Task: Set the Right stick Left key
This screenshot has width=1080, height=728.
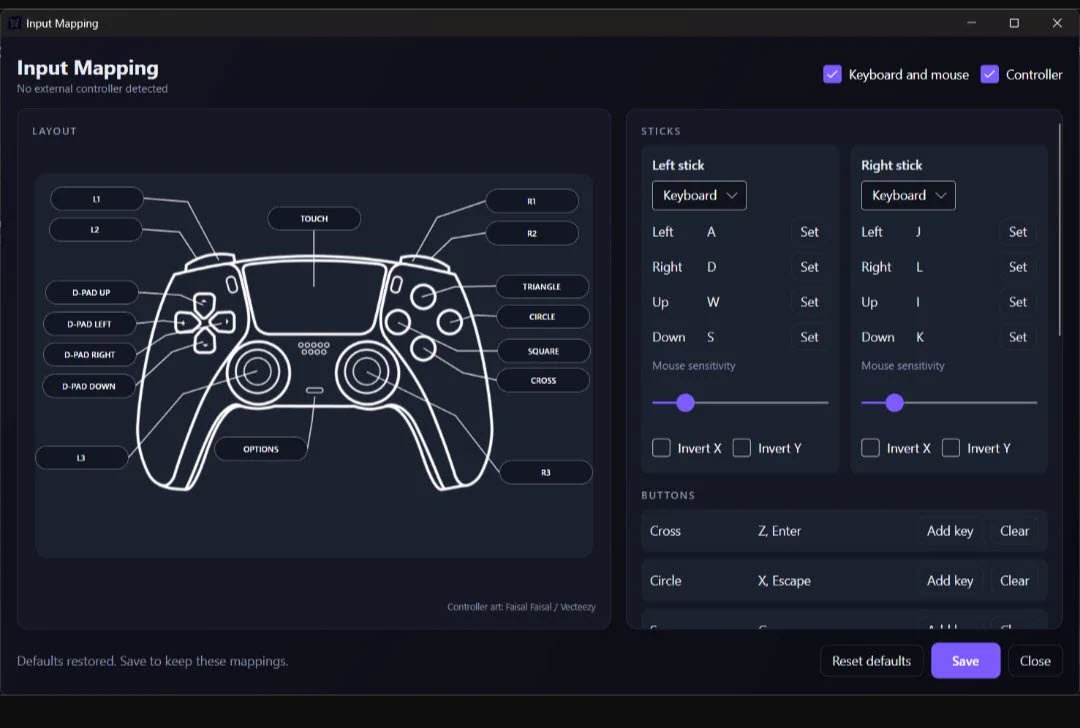Action: 1018,232
